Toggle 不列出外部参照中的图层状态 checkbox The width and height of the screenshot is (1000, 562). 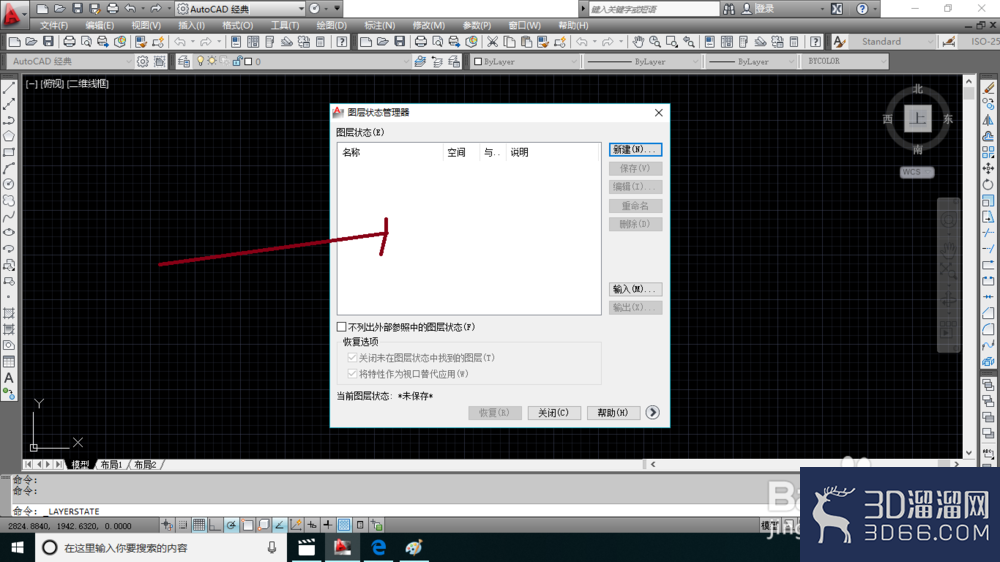click(342, 327)
